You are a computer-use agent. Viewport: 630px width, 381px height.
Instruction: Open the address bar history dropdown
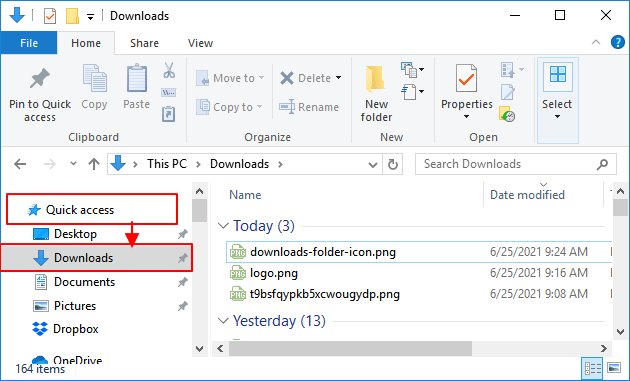pyautogui.click(x=373, y=164)
